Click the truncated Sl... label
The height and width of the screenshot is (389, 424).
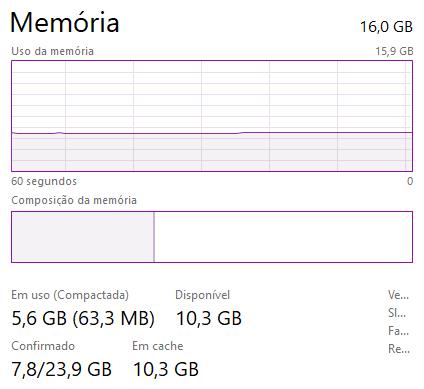click(397, 313)
